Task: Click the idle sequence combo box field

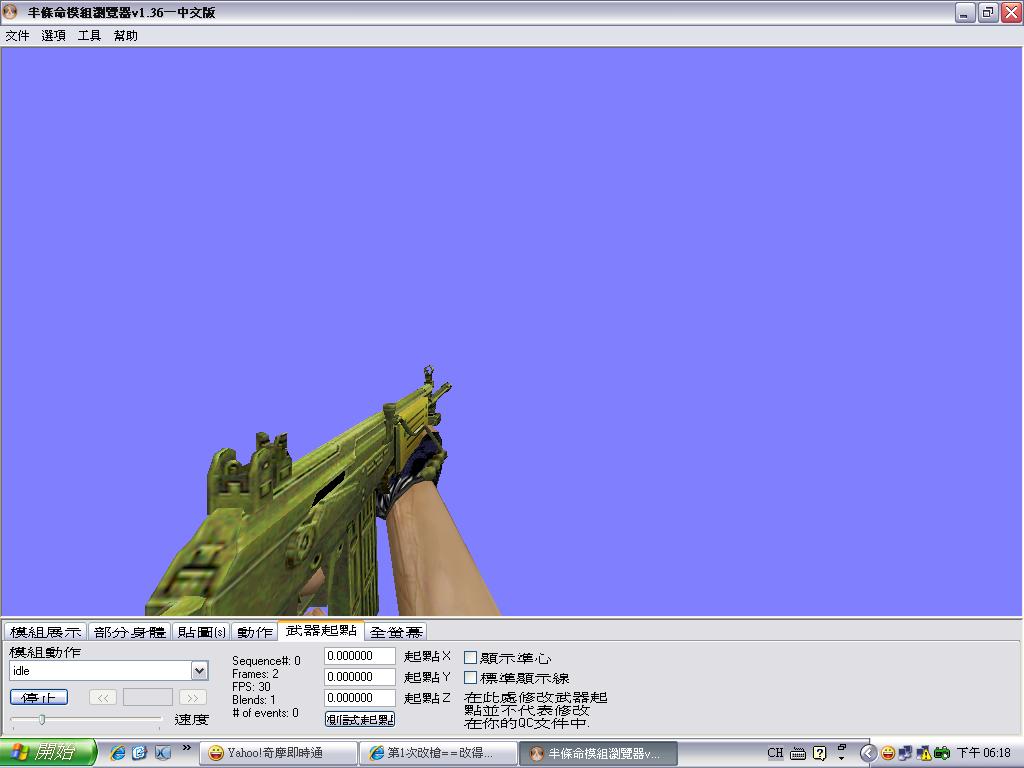Action: click(109, 671)
